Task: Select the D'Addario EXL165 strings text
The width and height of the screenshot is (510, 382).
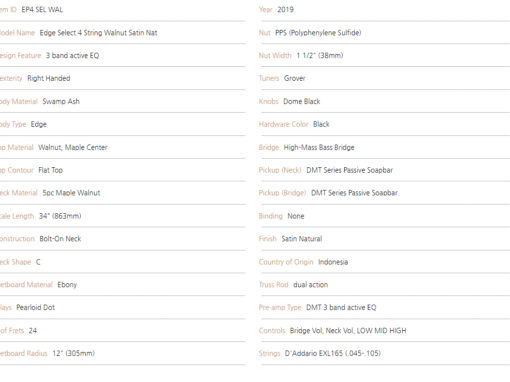Action: point(332,353)
